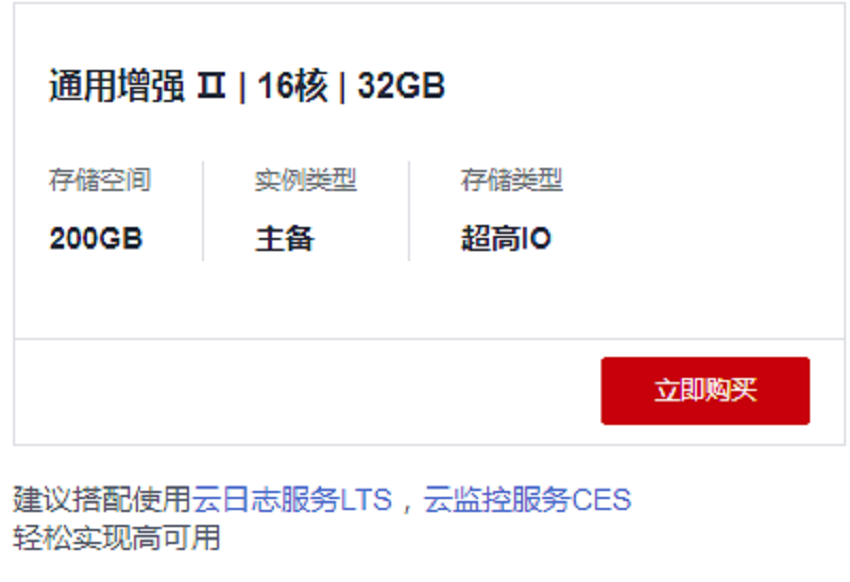Screen dimensions: 850x582
Task: Click the red 立即购买 button
Action: (705, 391)
